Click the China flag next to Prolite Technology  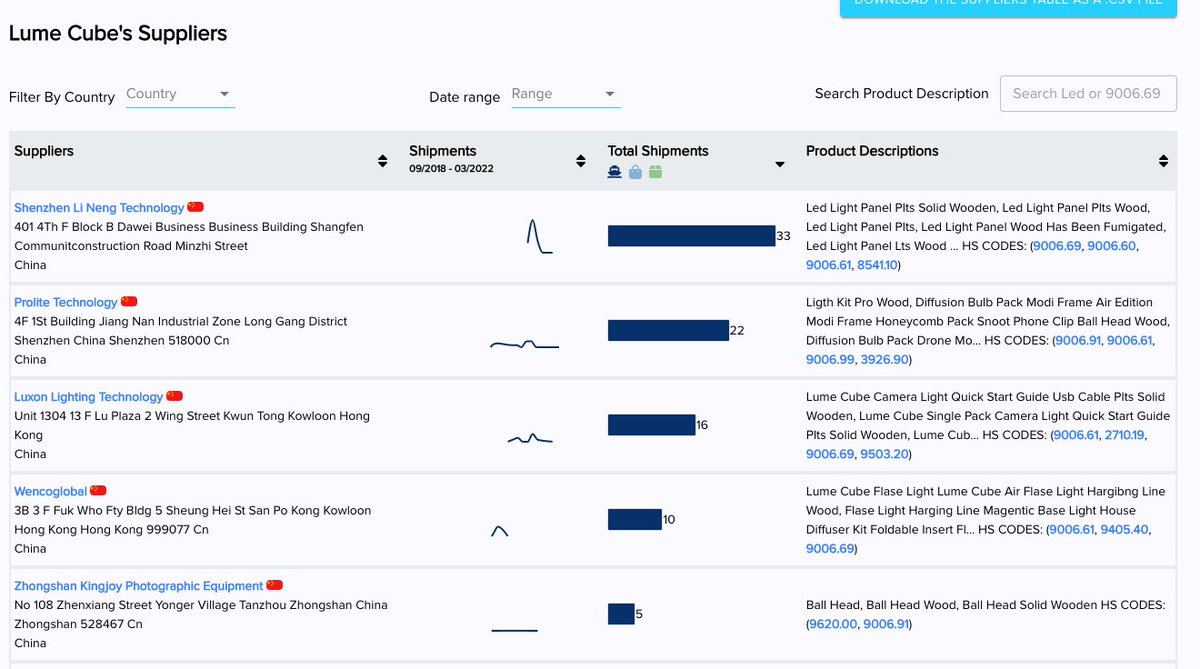point(129,301)
